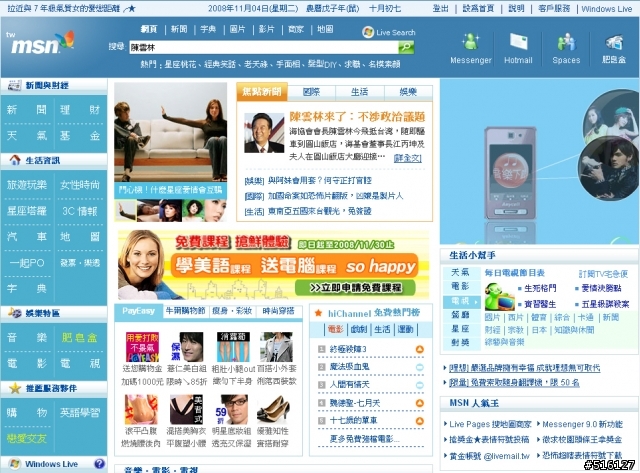Click the 生活資訊 house icon
640x473 pixels.
15,160
